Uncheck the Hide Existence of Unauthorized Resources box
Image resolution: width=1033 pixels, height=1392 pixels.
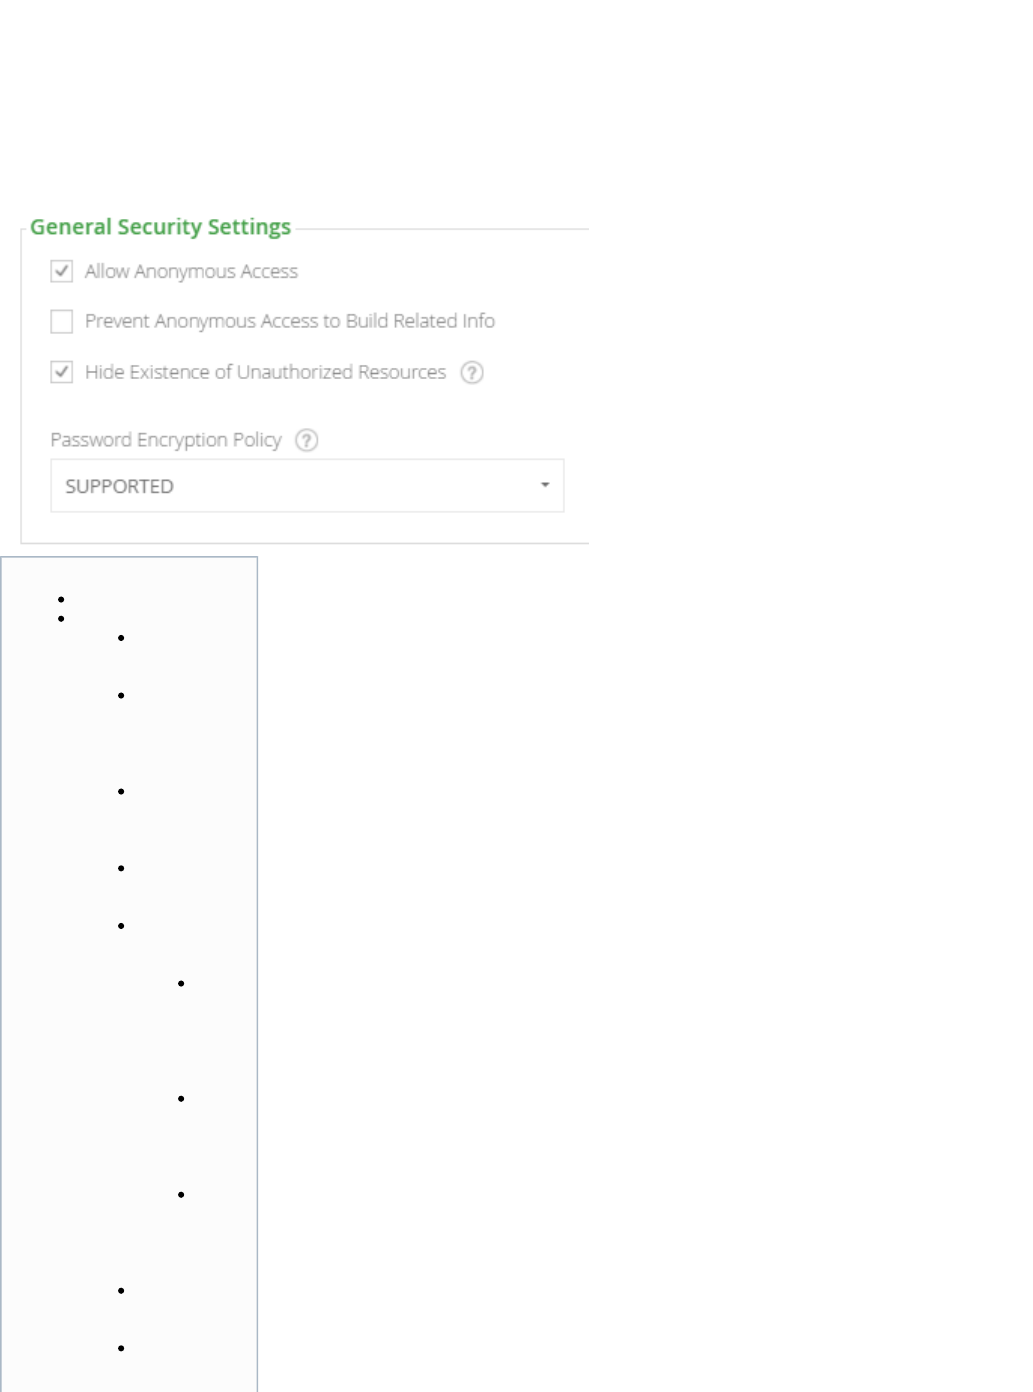(x=62, y=373)
